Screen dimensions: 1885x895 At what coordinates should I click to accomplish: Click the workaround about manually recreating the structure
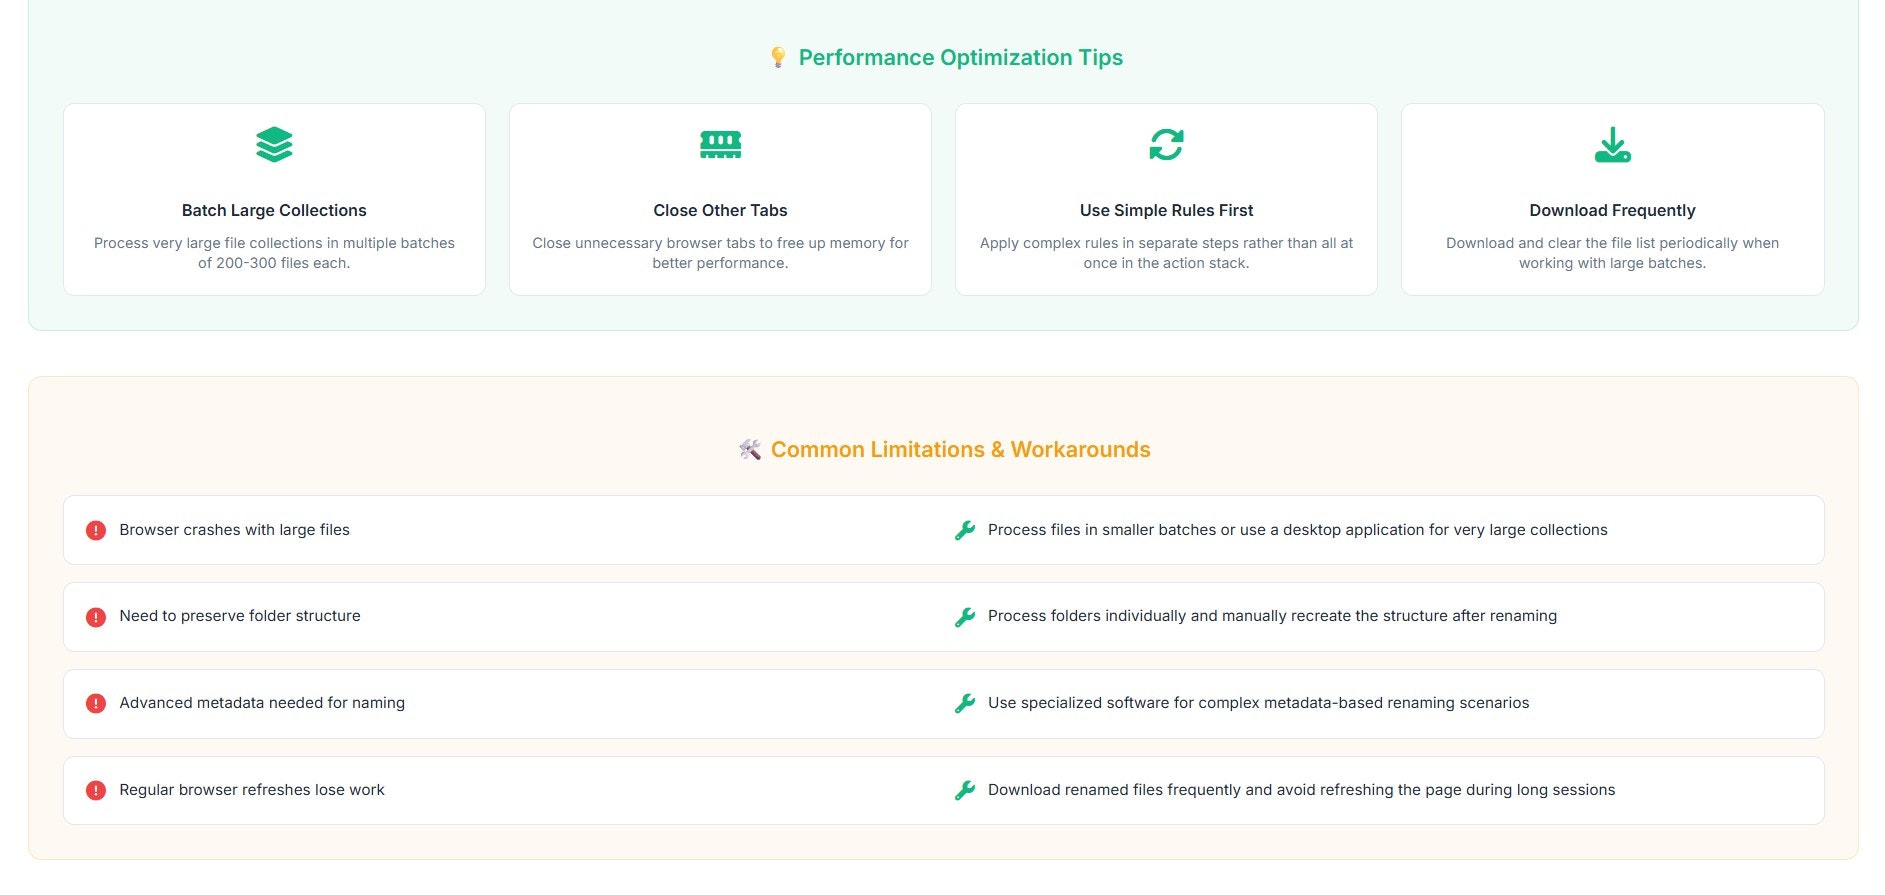click(1272, 616)
